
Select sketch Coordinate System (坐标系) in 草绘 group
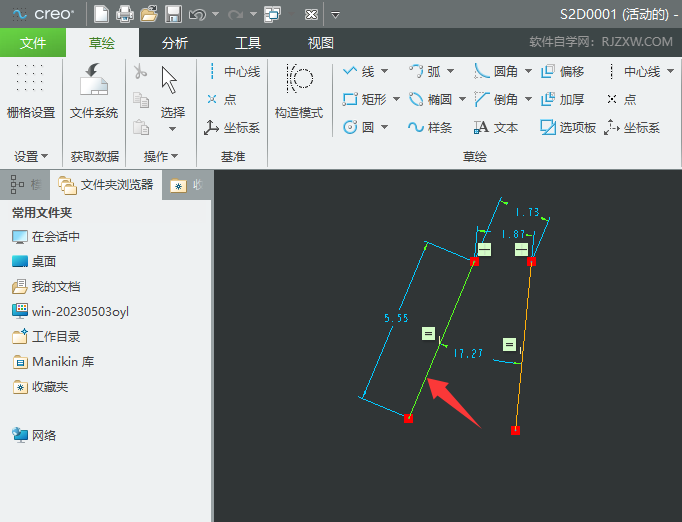coord(632,127)
